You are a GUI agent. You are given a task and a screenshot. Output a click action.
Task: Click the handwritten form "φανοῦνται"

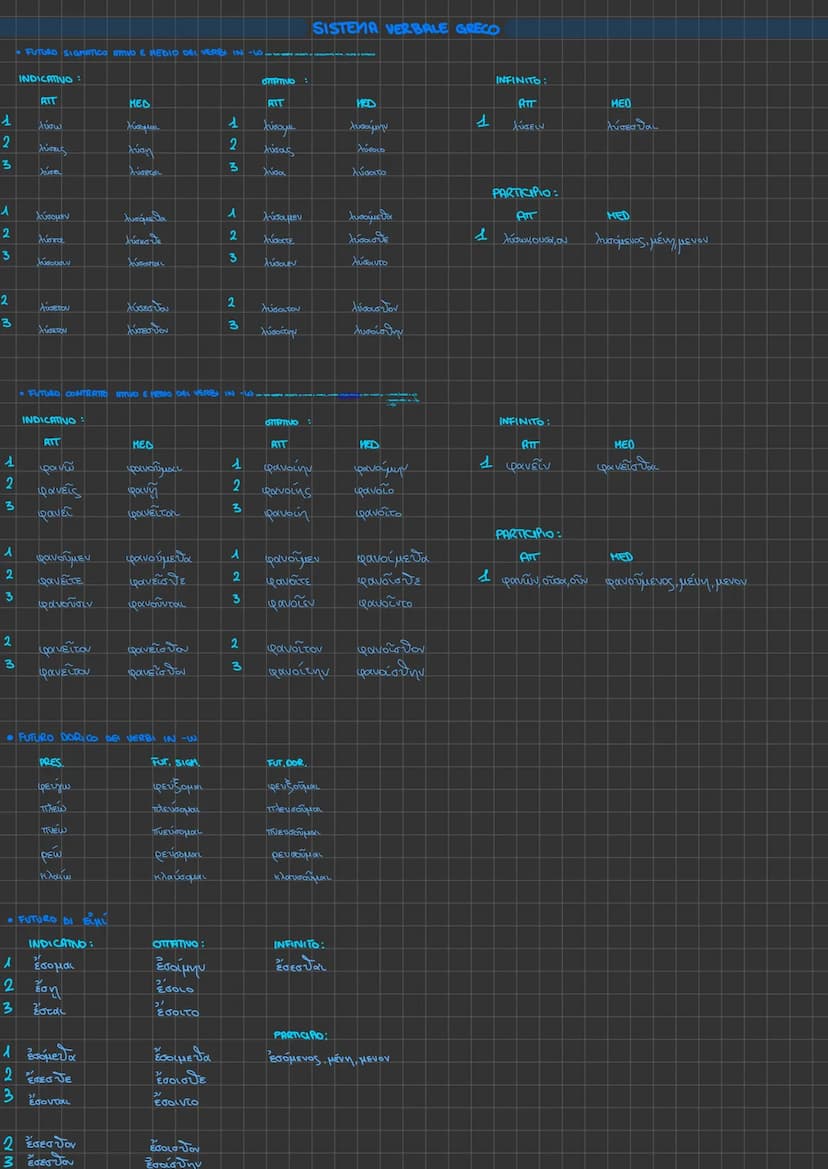click(159, 603)
